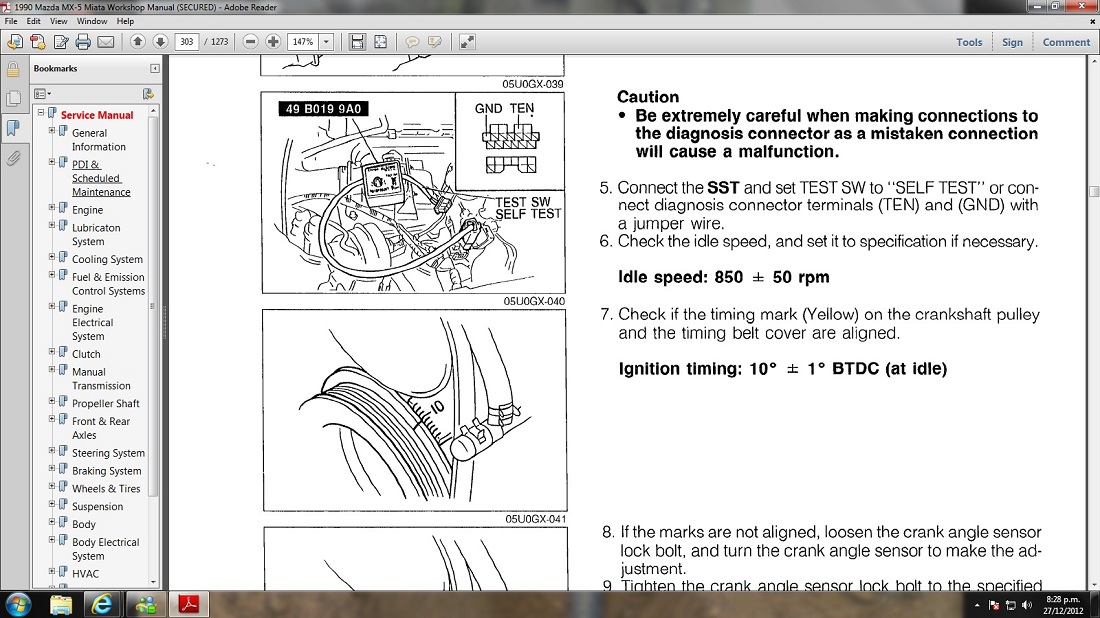The width and height of the screenshot is (1100, 618).
Task: Switch to read mode expand icon
Action: point(467,41)
